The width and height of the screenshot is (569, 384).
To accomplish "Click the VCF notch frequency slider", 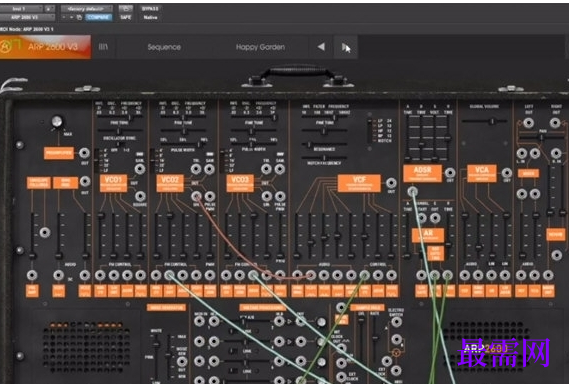I will (x=324, y=158).
